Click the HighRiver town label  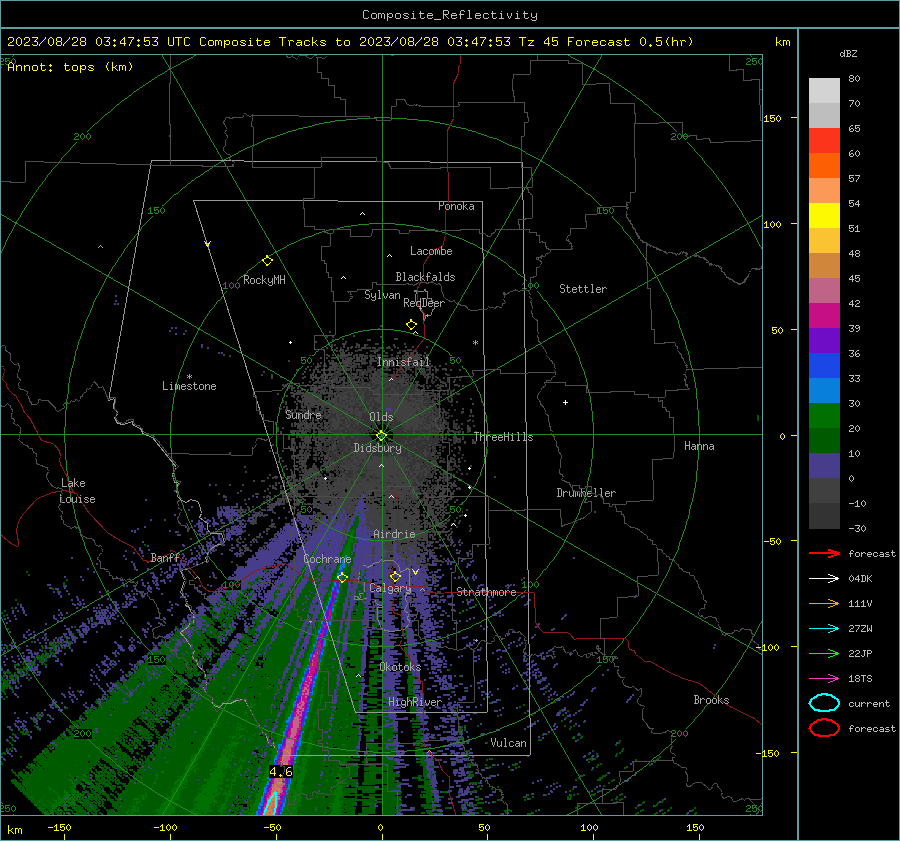pyautogui.click(x=415, y=702)
